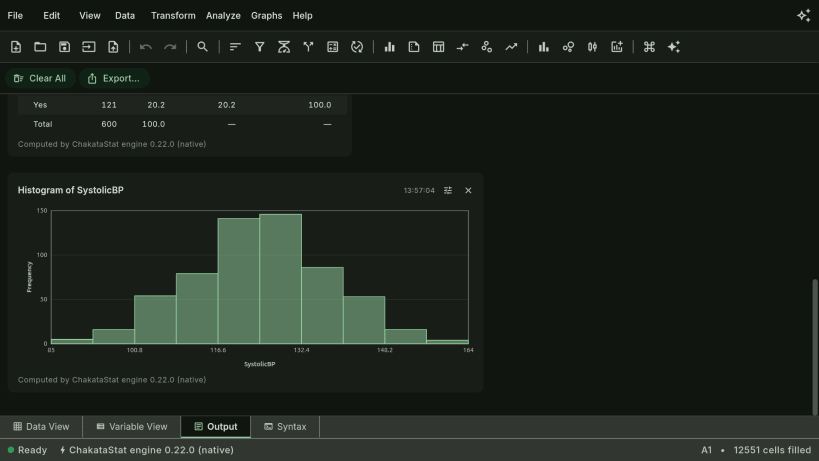Switch to the Syntax tab
The height and width of the screenshot is (461, 819).
pyautogui.click(x=285, y=427)
